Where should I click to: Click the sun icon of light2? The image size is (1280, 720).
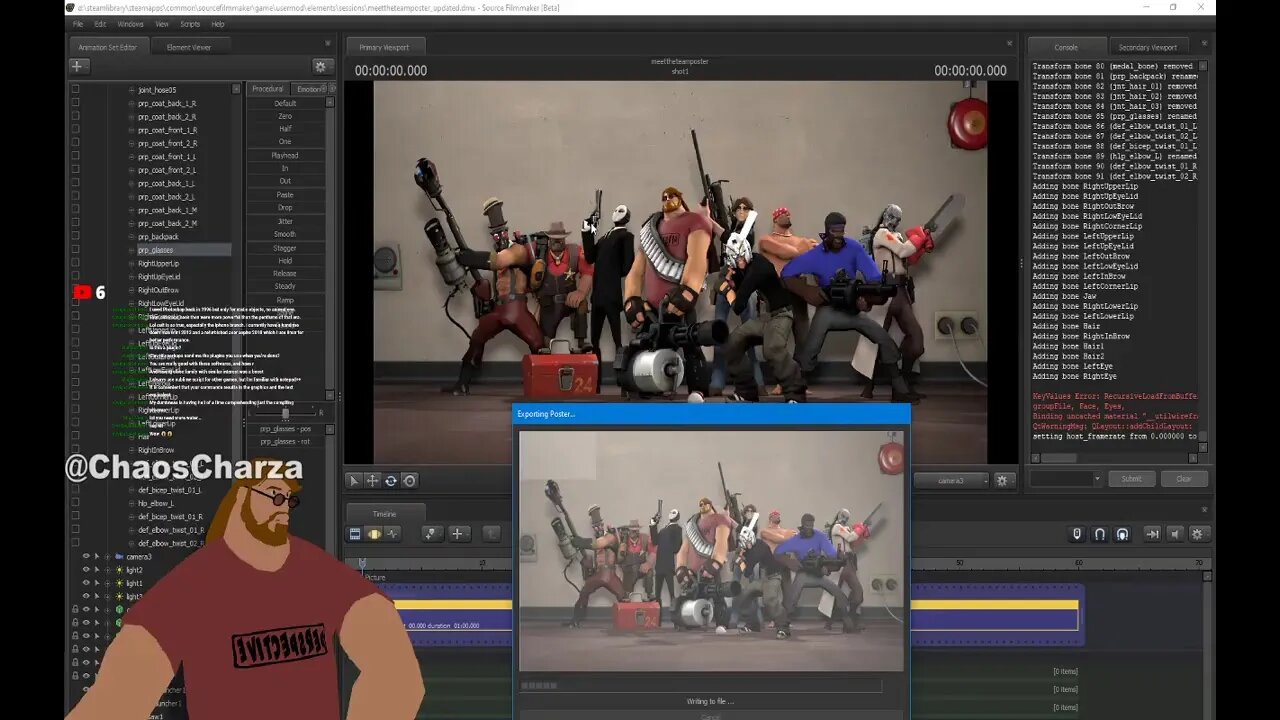coord(119,570)
